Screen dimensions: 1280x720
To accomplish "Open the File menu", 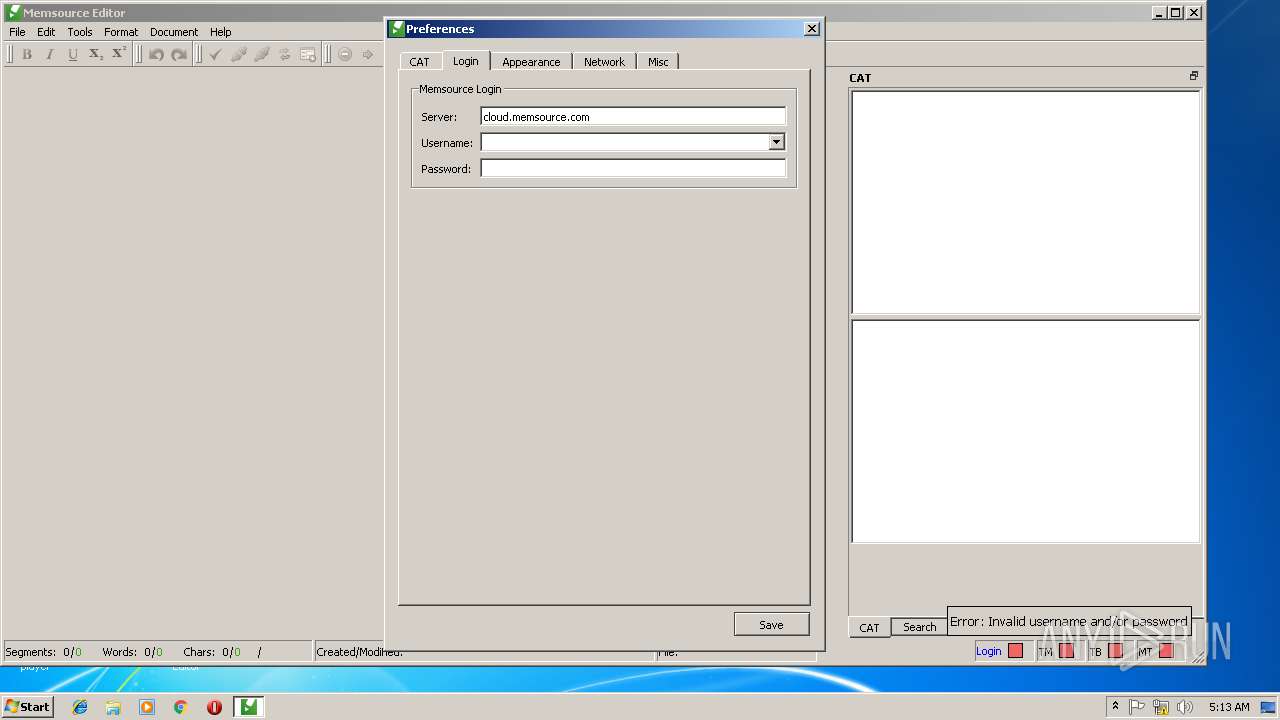I will [x=17, y=32].
